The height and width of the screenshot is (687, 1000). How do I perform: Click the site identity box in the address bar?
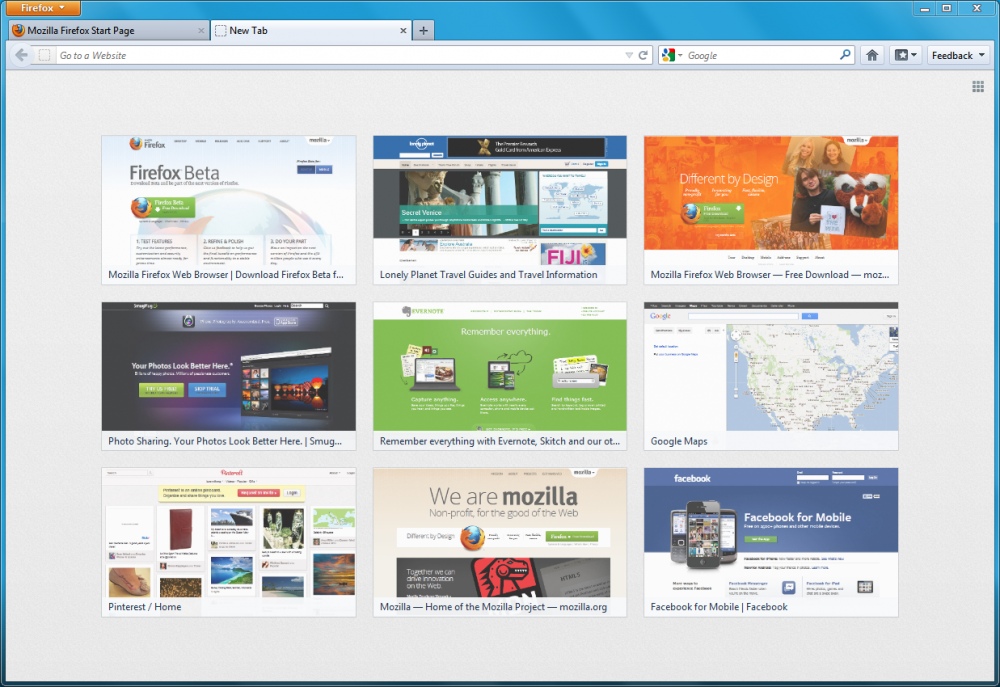tap(44, 55)
